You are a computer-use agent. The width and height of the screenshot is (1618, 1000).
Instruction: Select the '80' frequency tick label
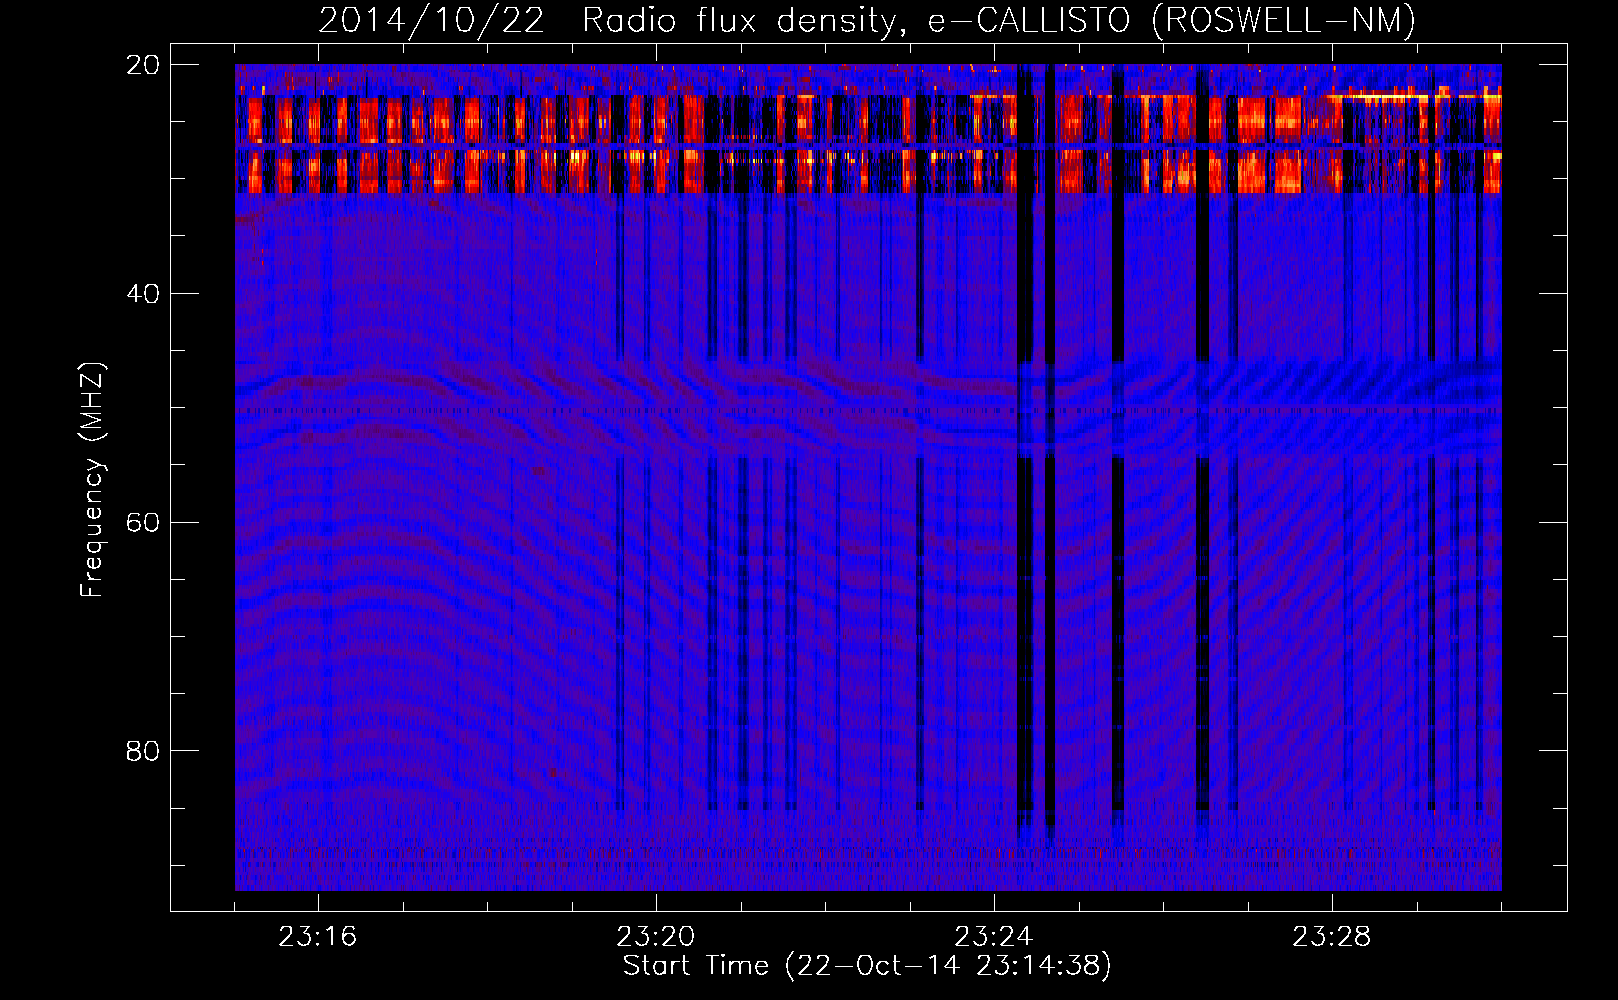[x=143, y=751]
